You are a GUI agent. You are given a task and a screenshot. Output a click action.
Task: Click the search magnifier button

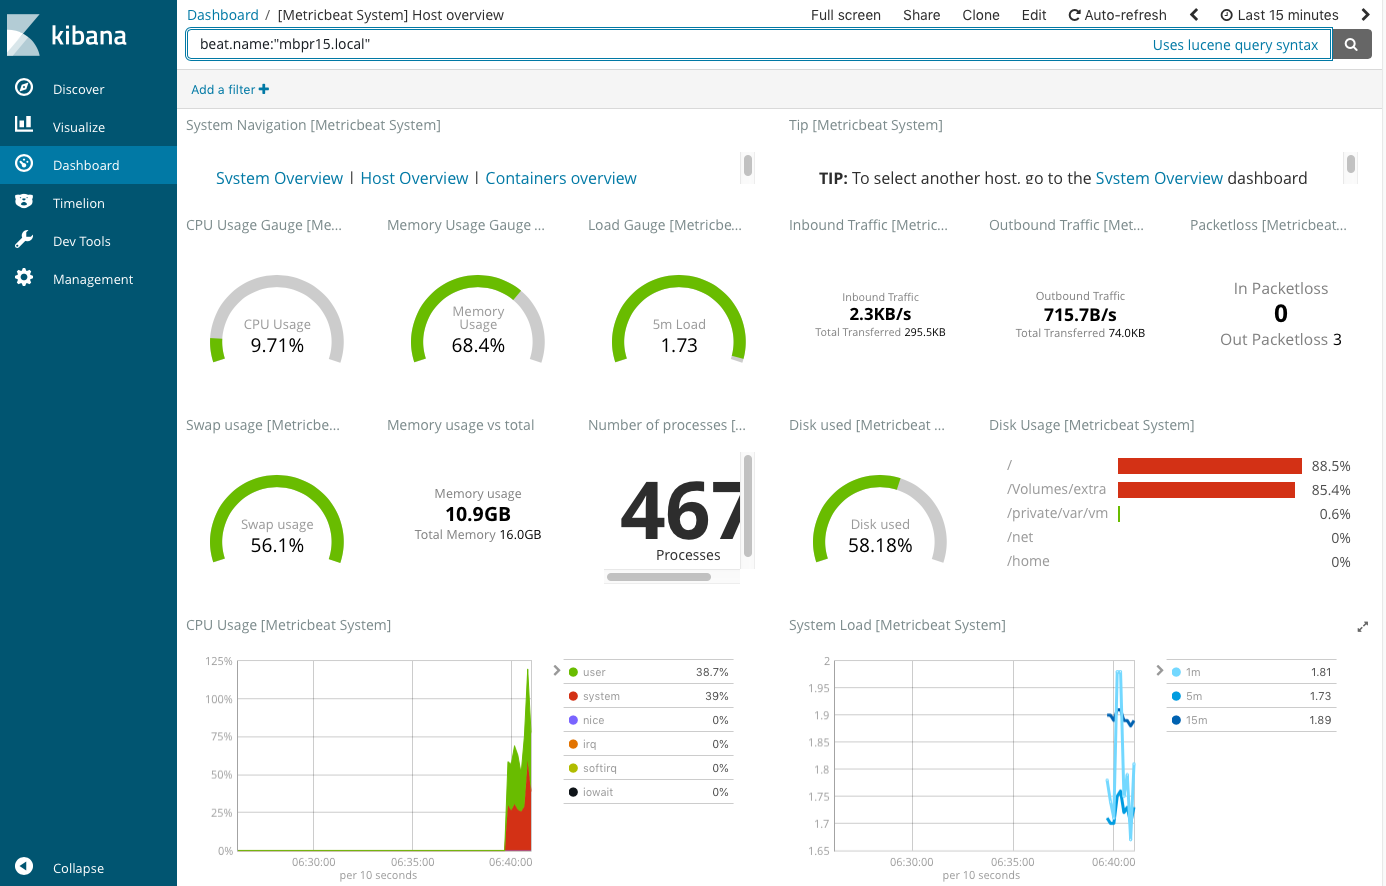tap(1352, 44)
